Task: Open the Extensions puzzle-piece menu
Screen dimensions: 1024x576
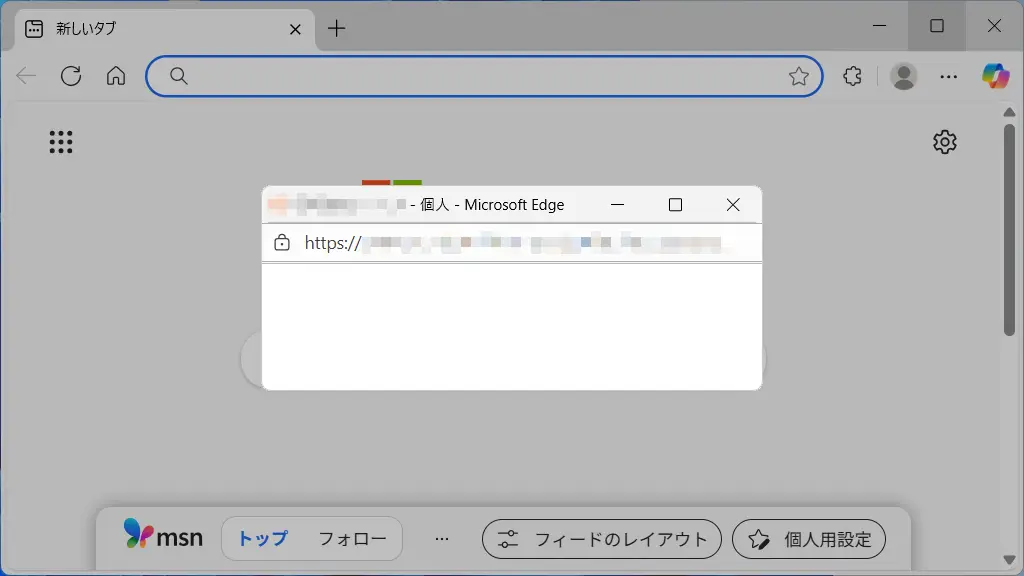Action: [x=852, y=76]
